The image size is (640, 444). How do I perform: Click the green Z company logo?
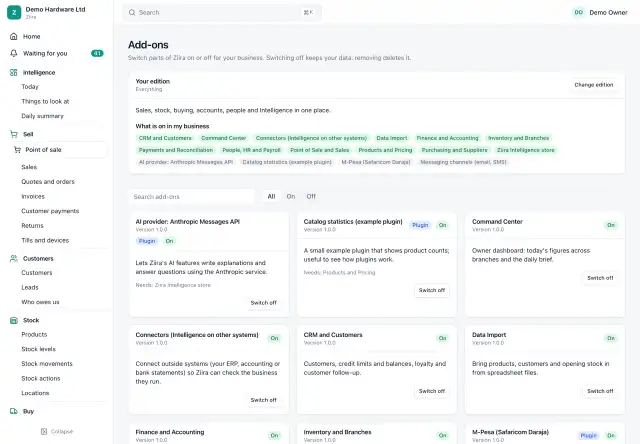[14, 12]
